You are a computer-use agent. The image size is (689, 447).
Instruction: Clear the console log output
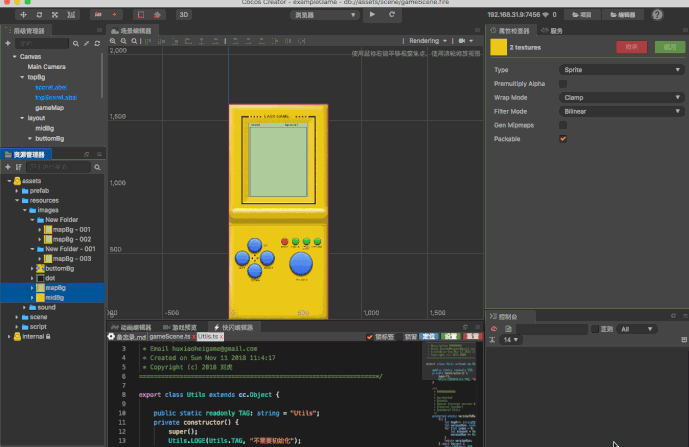point(494,329)
